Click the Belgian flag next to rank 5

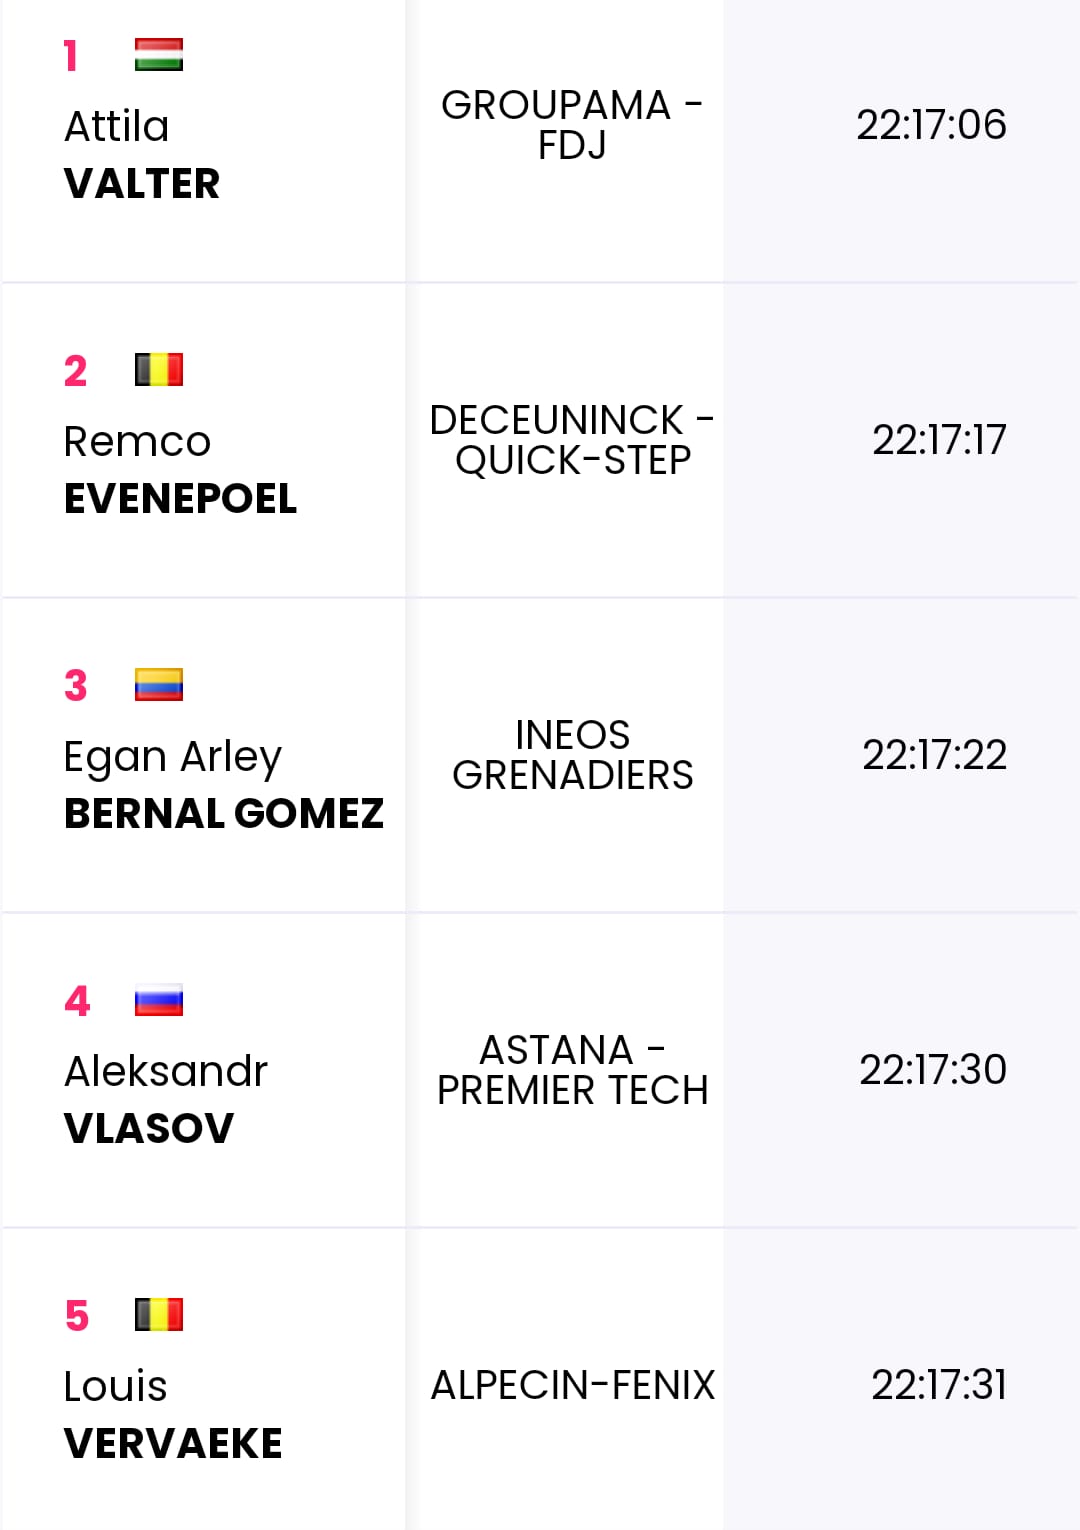tap(159, 1315)
